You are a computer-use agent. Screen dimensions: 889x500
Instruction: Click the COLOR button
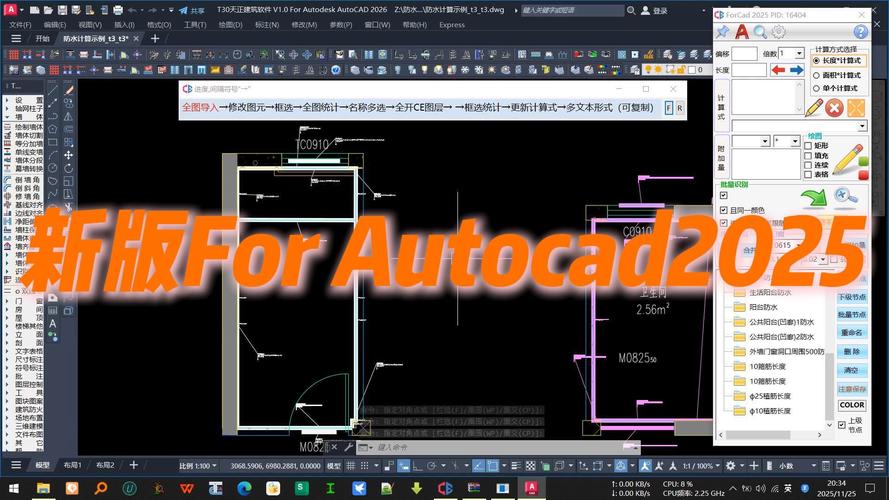(x=852, y=405)
